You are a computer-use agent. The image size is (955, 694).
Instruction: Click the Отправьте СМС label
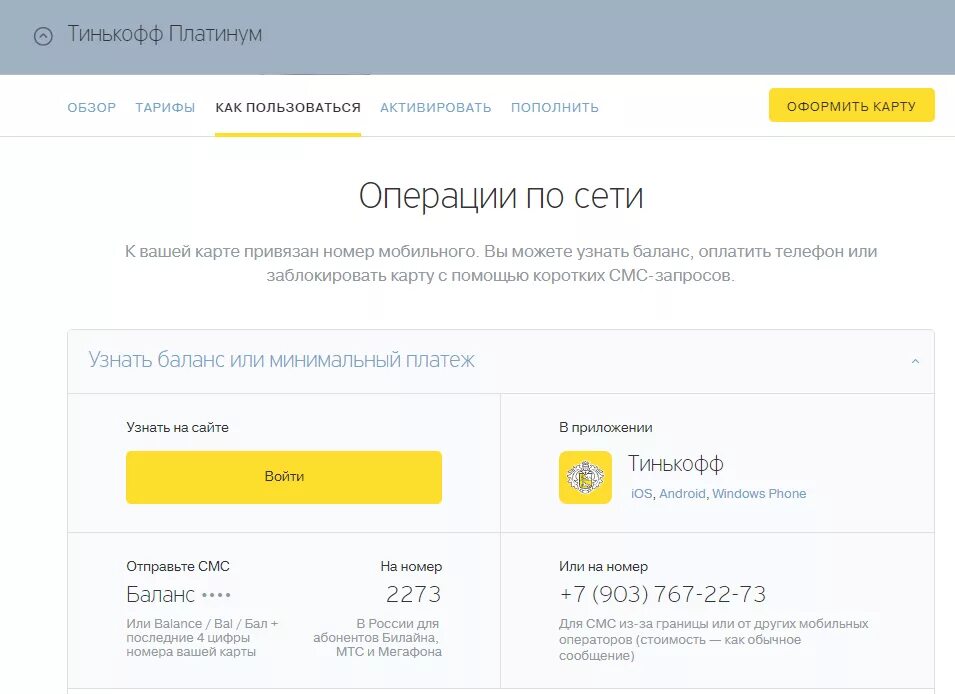click(178, 567)
